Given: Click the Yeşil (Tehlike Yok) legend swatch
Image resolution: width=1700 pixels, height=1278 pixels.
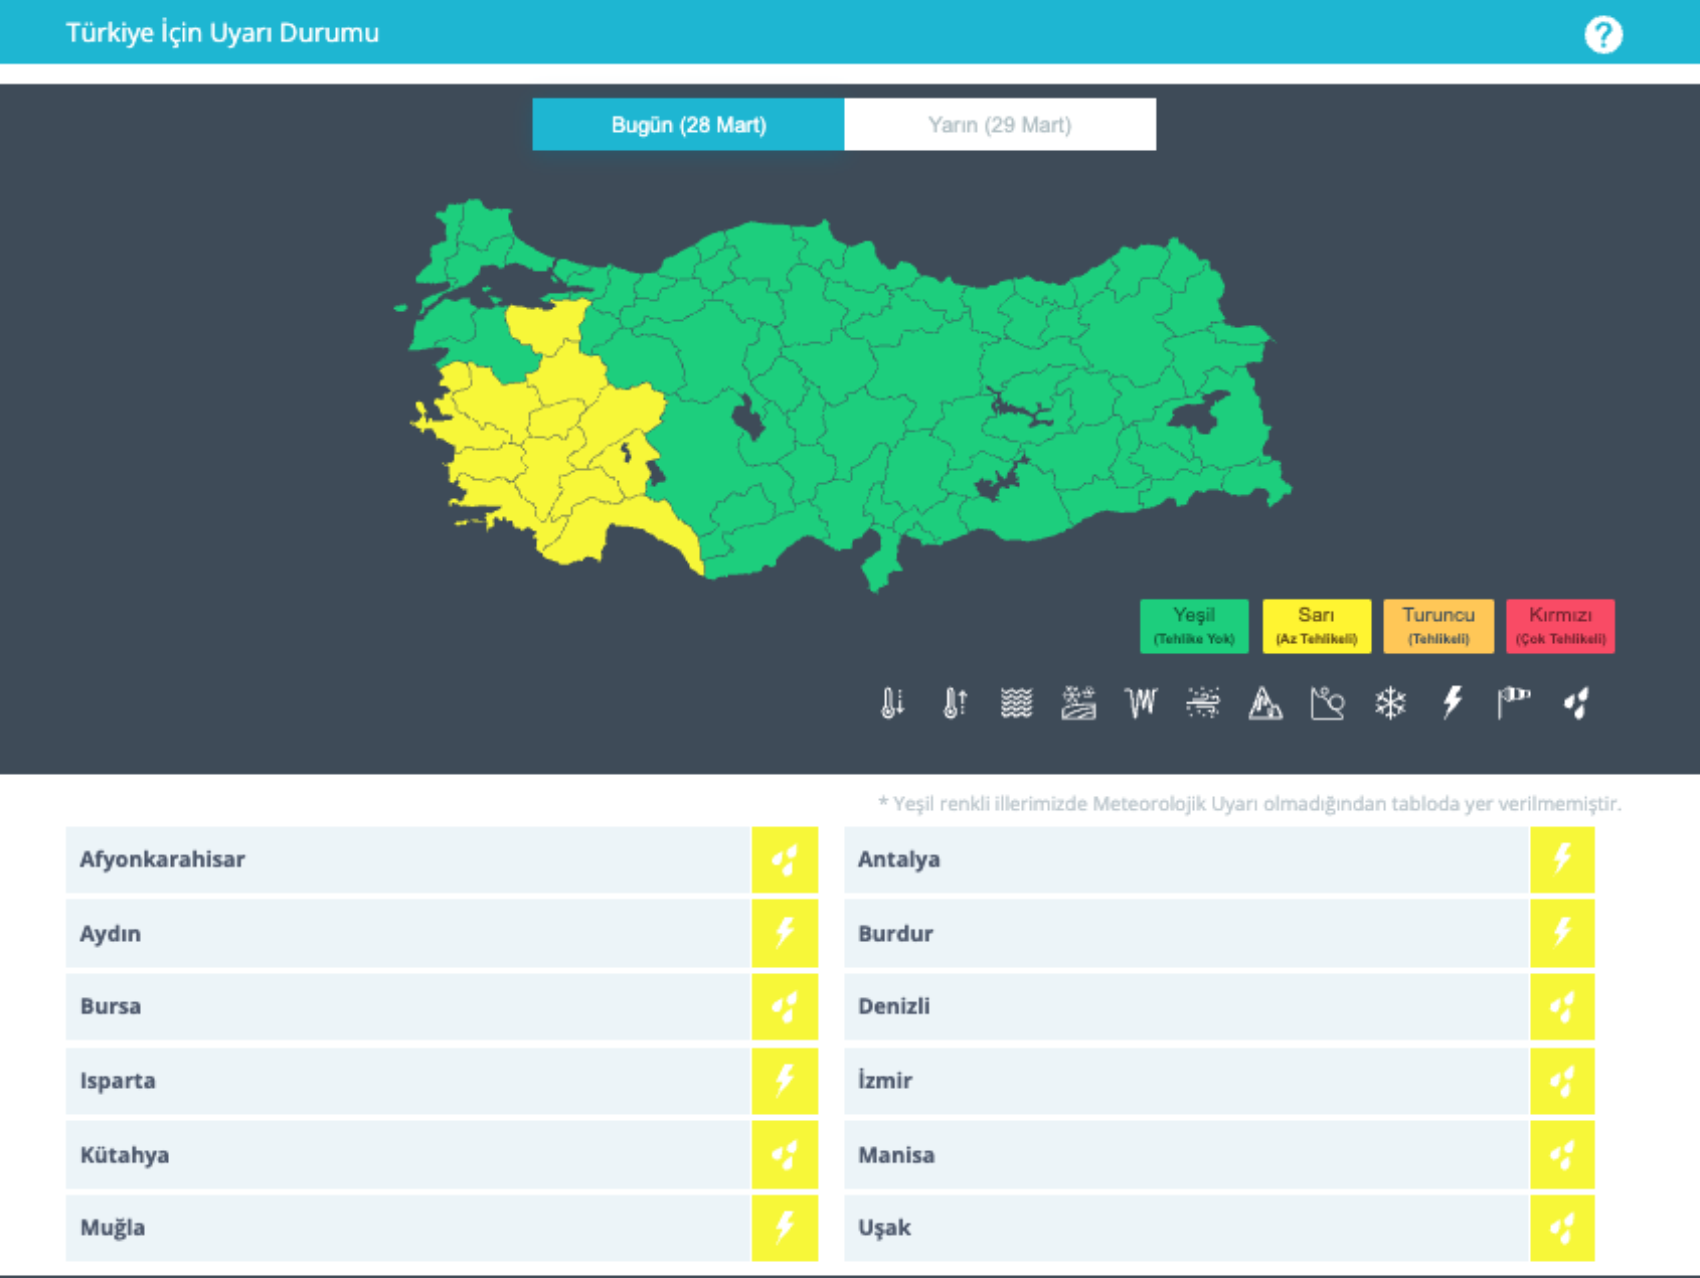Looking at the screenshot, I should [x=1194, y=626].
